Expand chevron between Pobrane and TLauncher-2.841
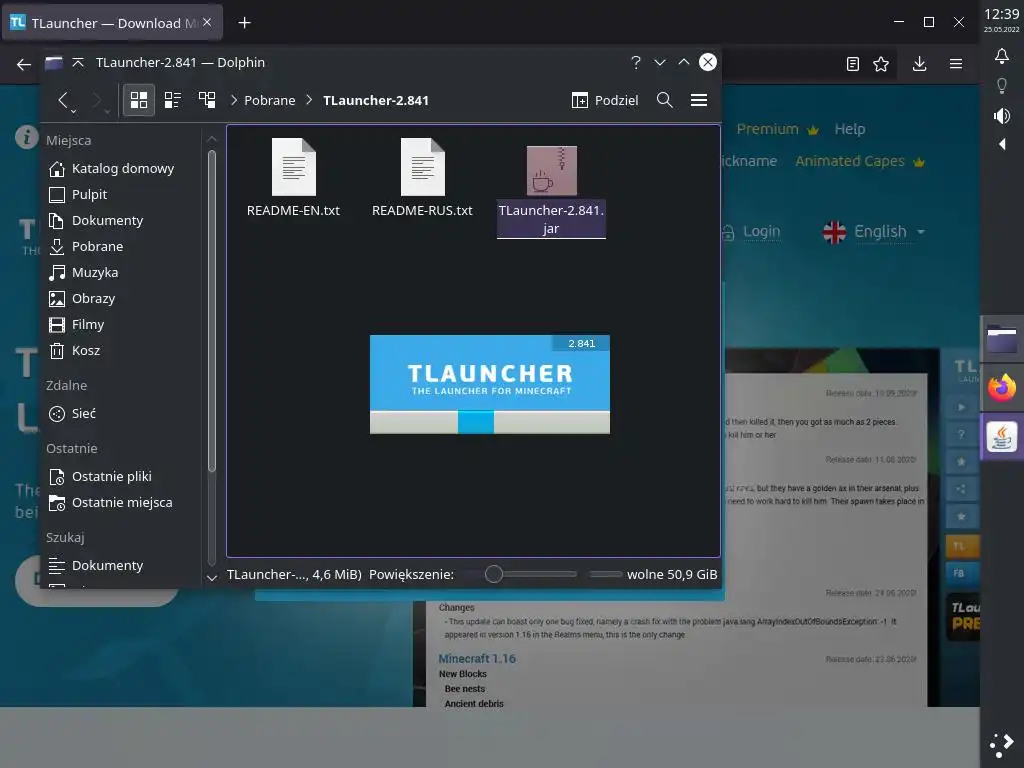Viewport: 1024px width, 768px height. point(310,100)
